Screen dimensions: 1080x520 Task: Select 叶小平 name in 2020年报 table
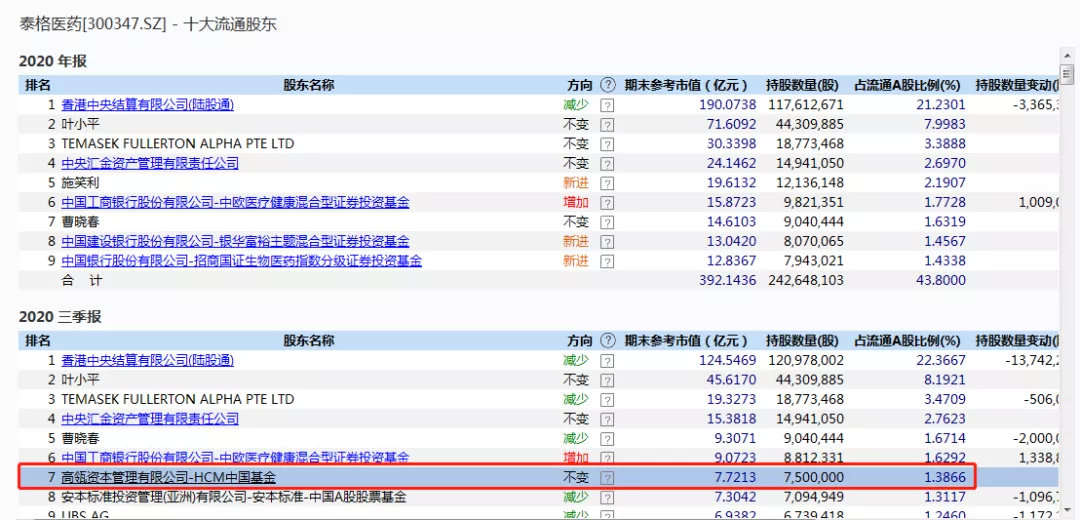(81, 125)
